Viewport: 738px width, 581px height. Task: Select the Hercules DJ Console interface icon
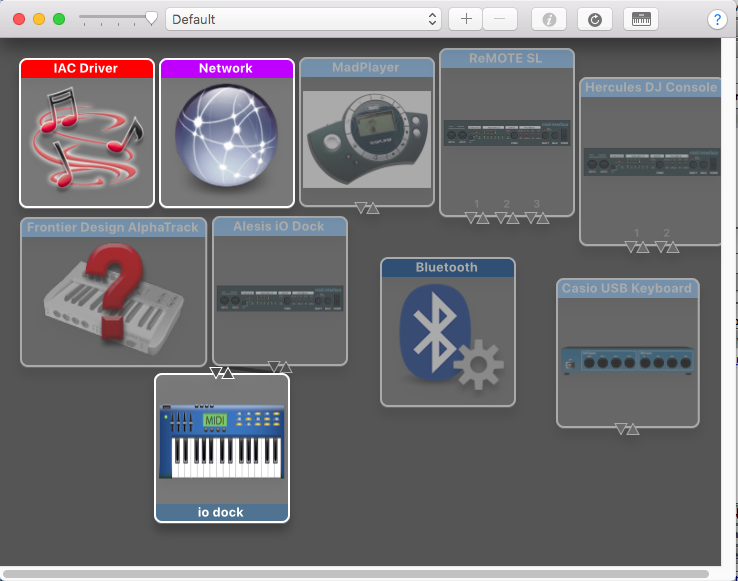[652, 162]
